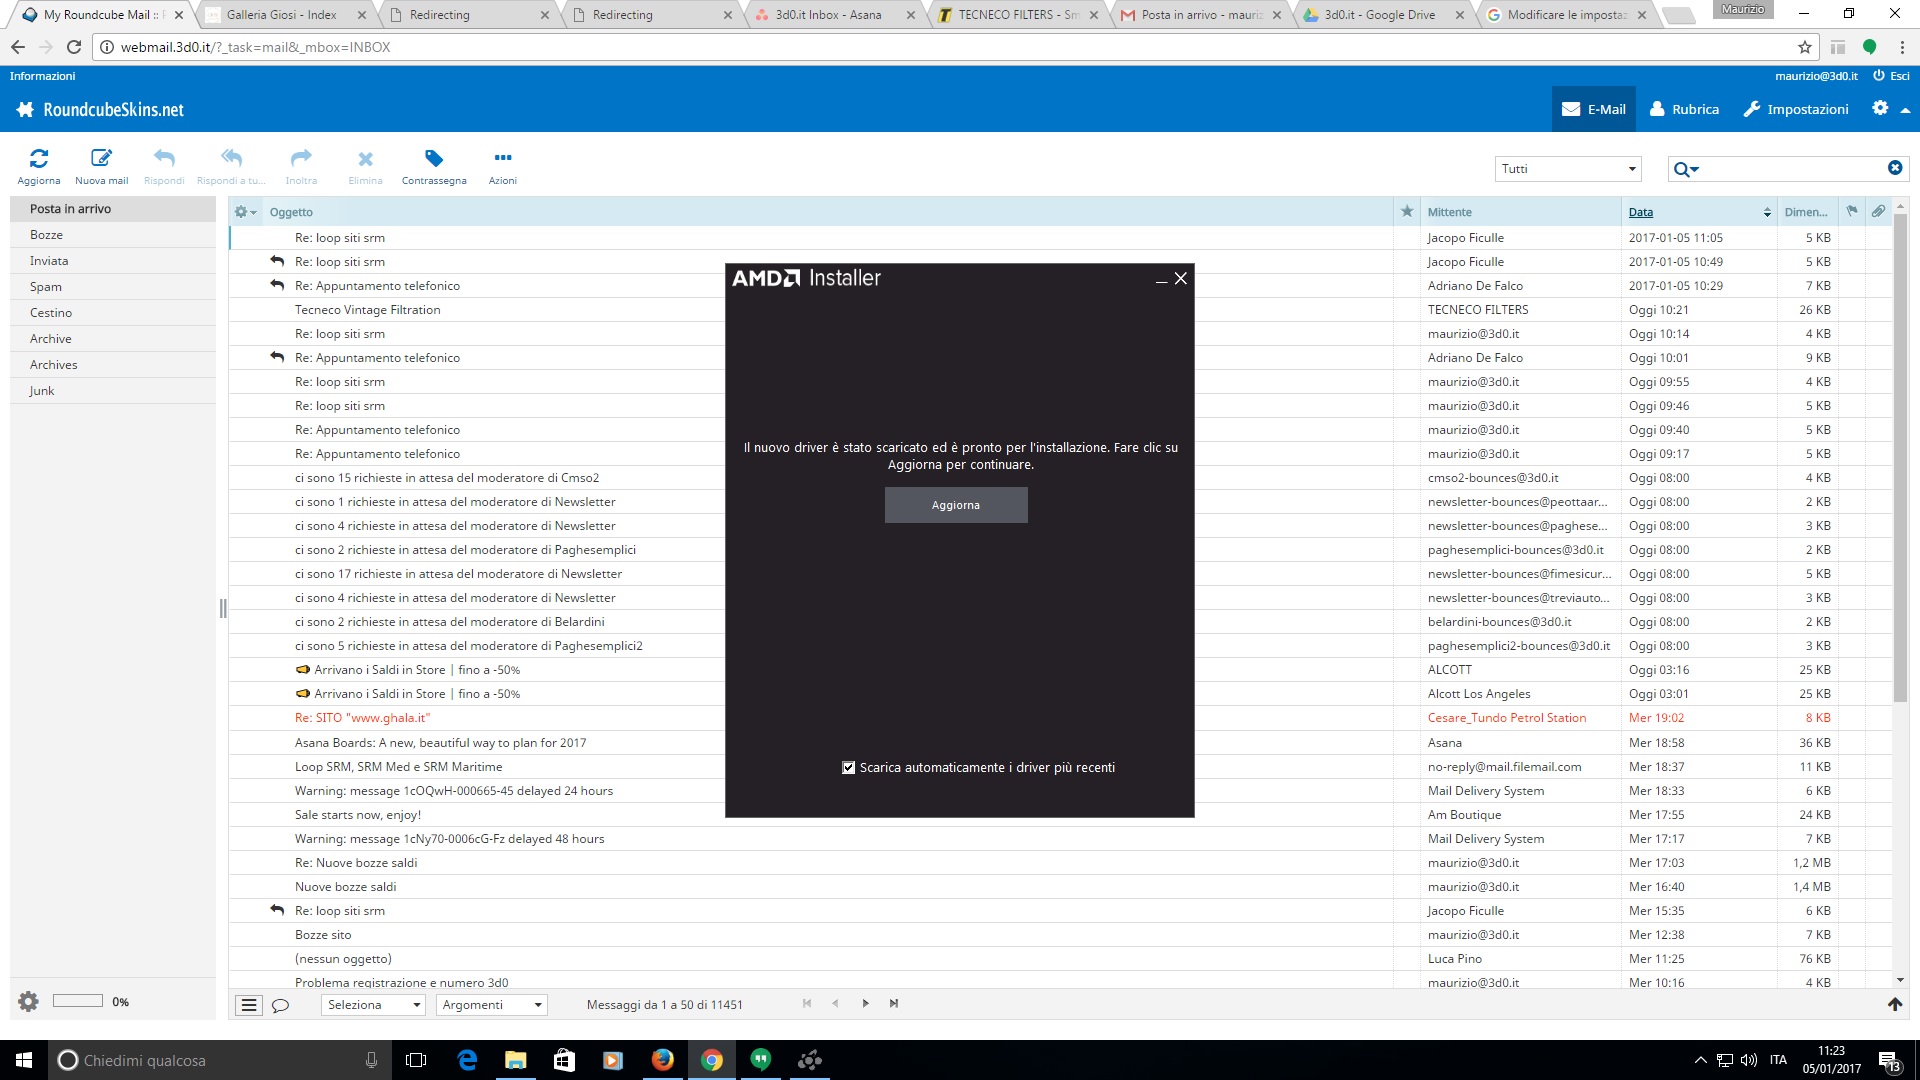Viewport: 1920px width, 1080px height.
Task: Open the Contrassegna tag icon
Action: (433, 159)
